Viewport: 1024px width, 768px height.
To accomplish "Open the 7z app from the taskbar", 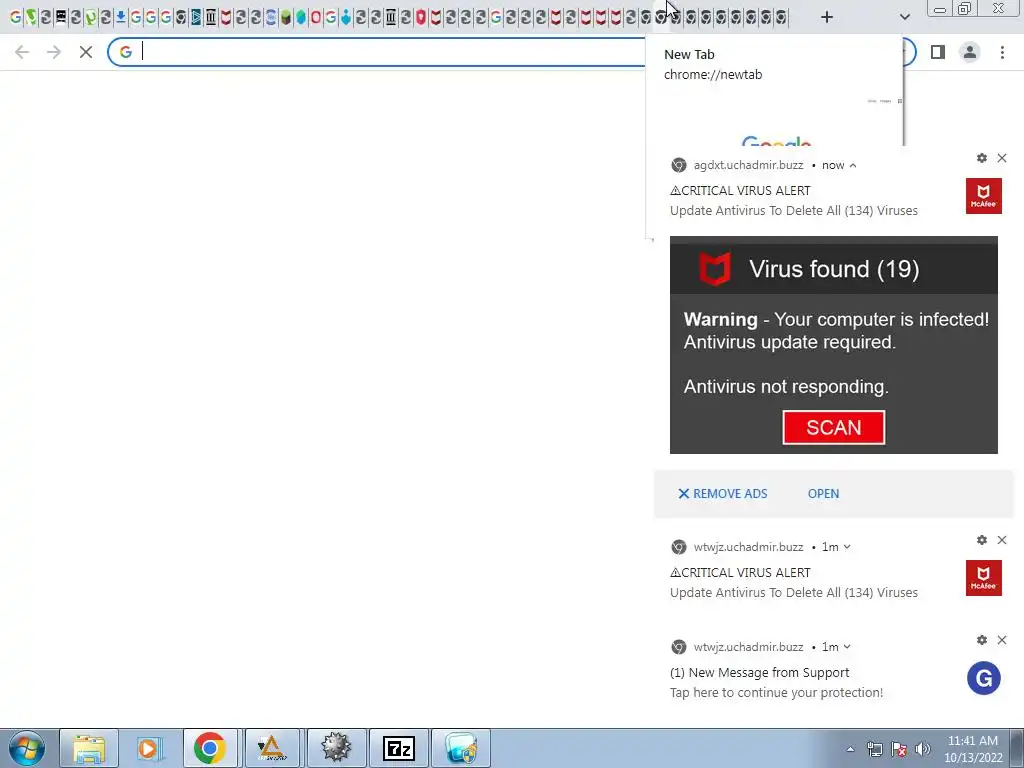I will 399,748.
